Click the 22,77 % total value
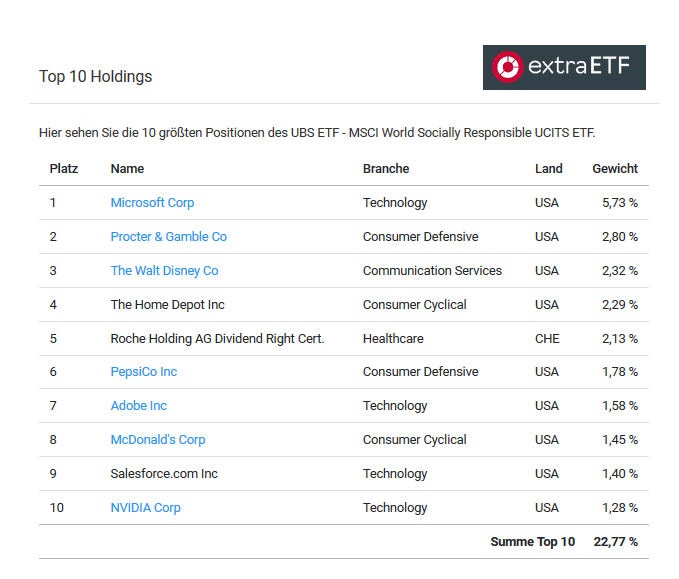The image size is (679, 579). (615, 542)
